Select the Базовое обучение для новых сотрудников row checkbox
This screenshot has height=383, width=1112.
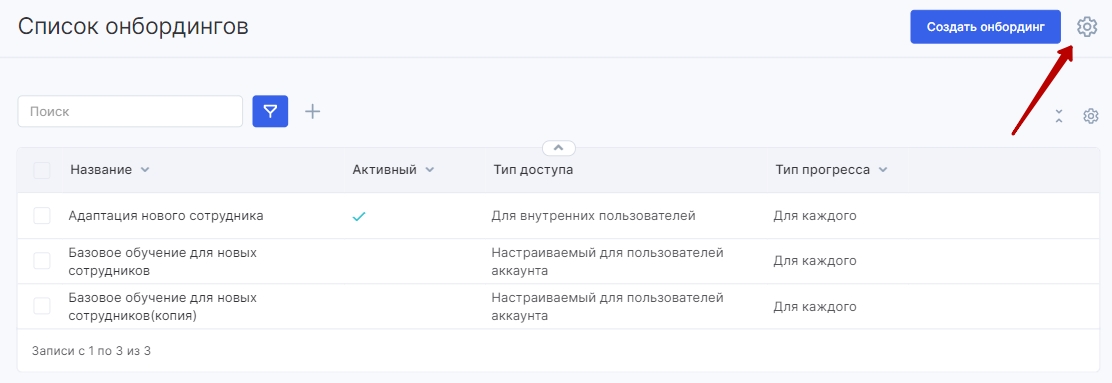(42, 261)
